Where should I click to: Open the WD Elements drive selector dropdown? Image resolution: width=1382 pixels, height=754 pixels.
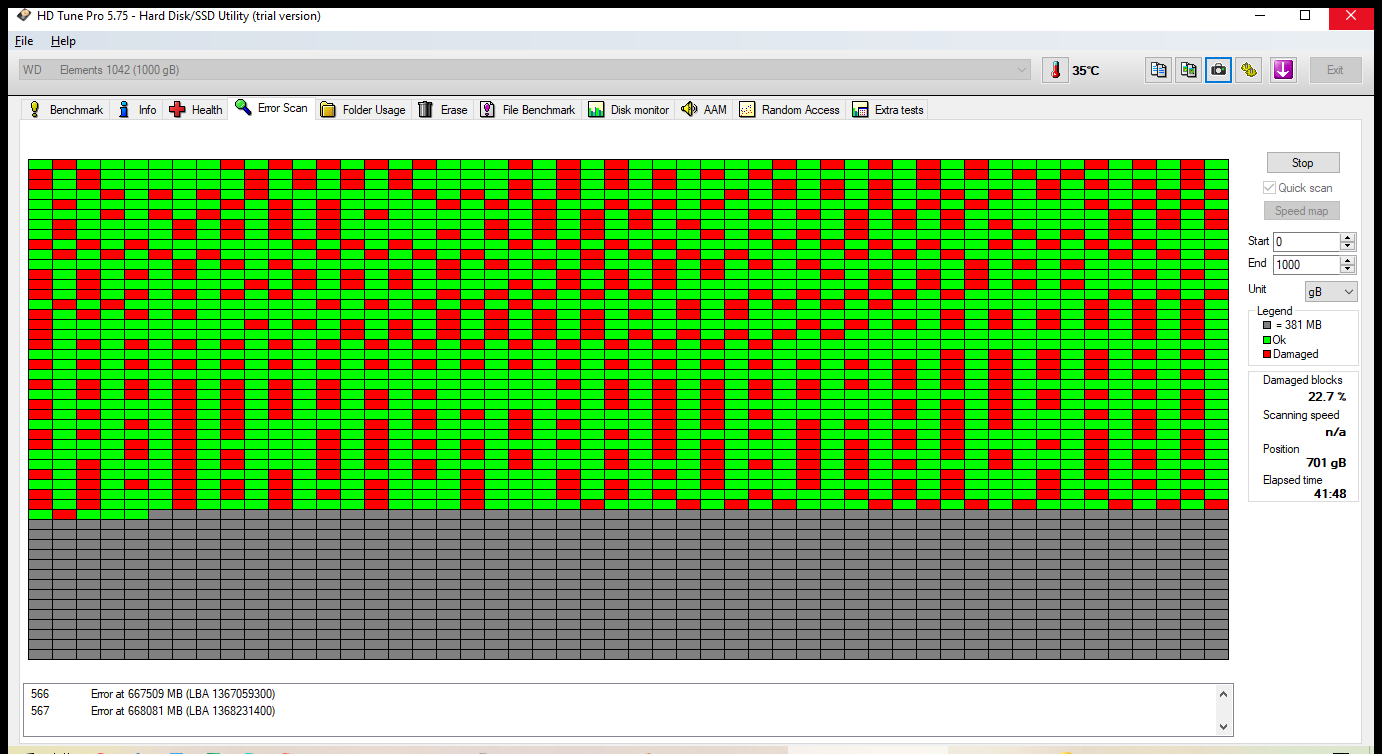525,70
